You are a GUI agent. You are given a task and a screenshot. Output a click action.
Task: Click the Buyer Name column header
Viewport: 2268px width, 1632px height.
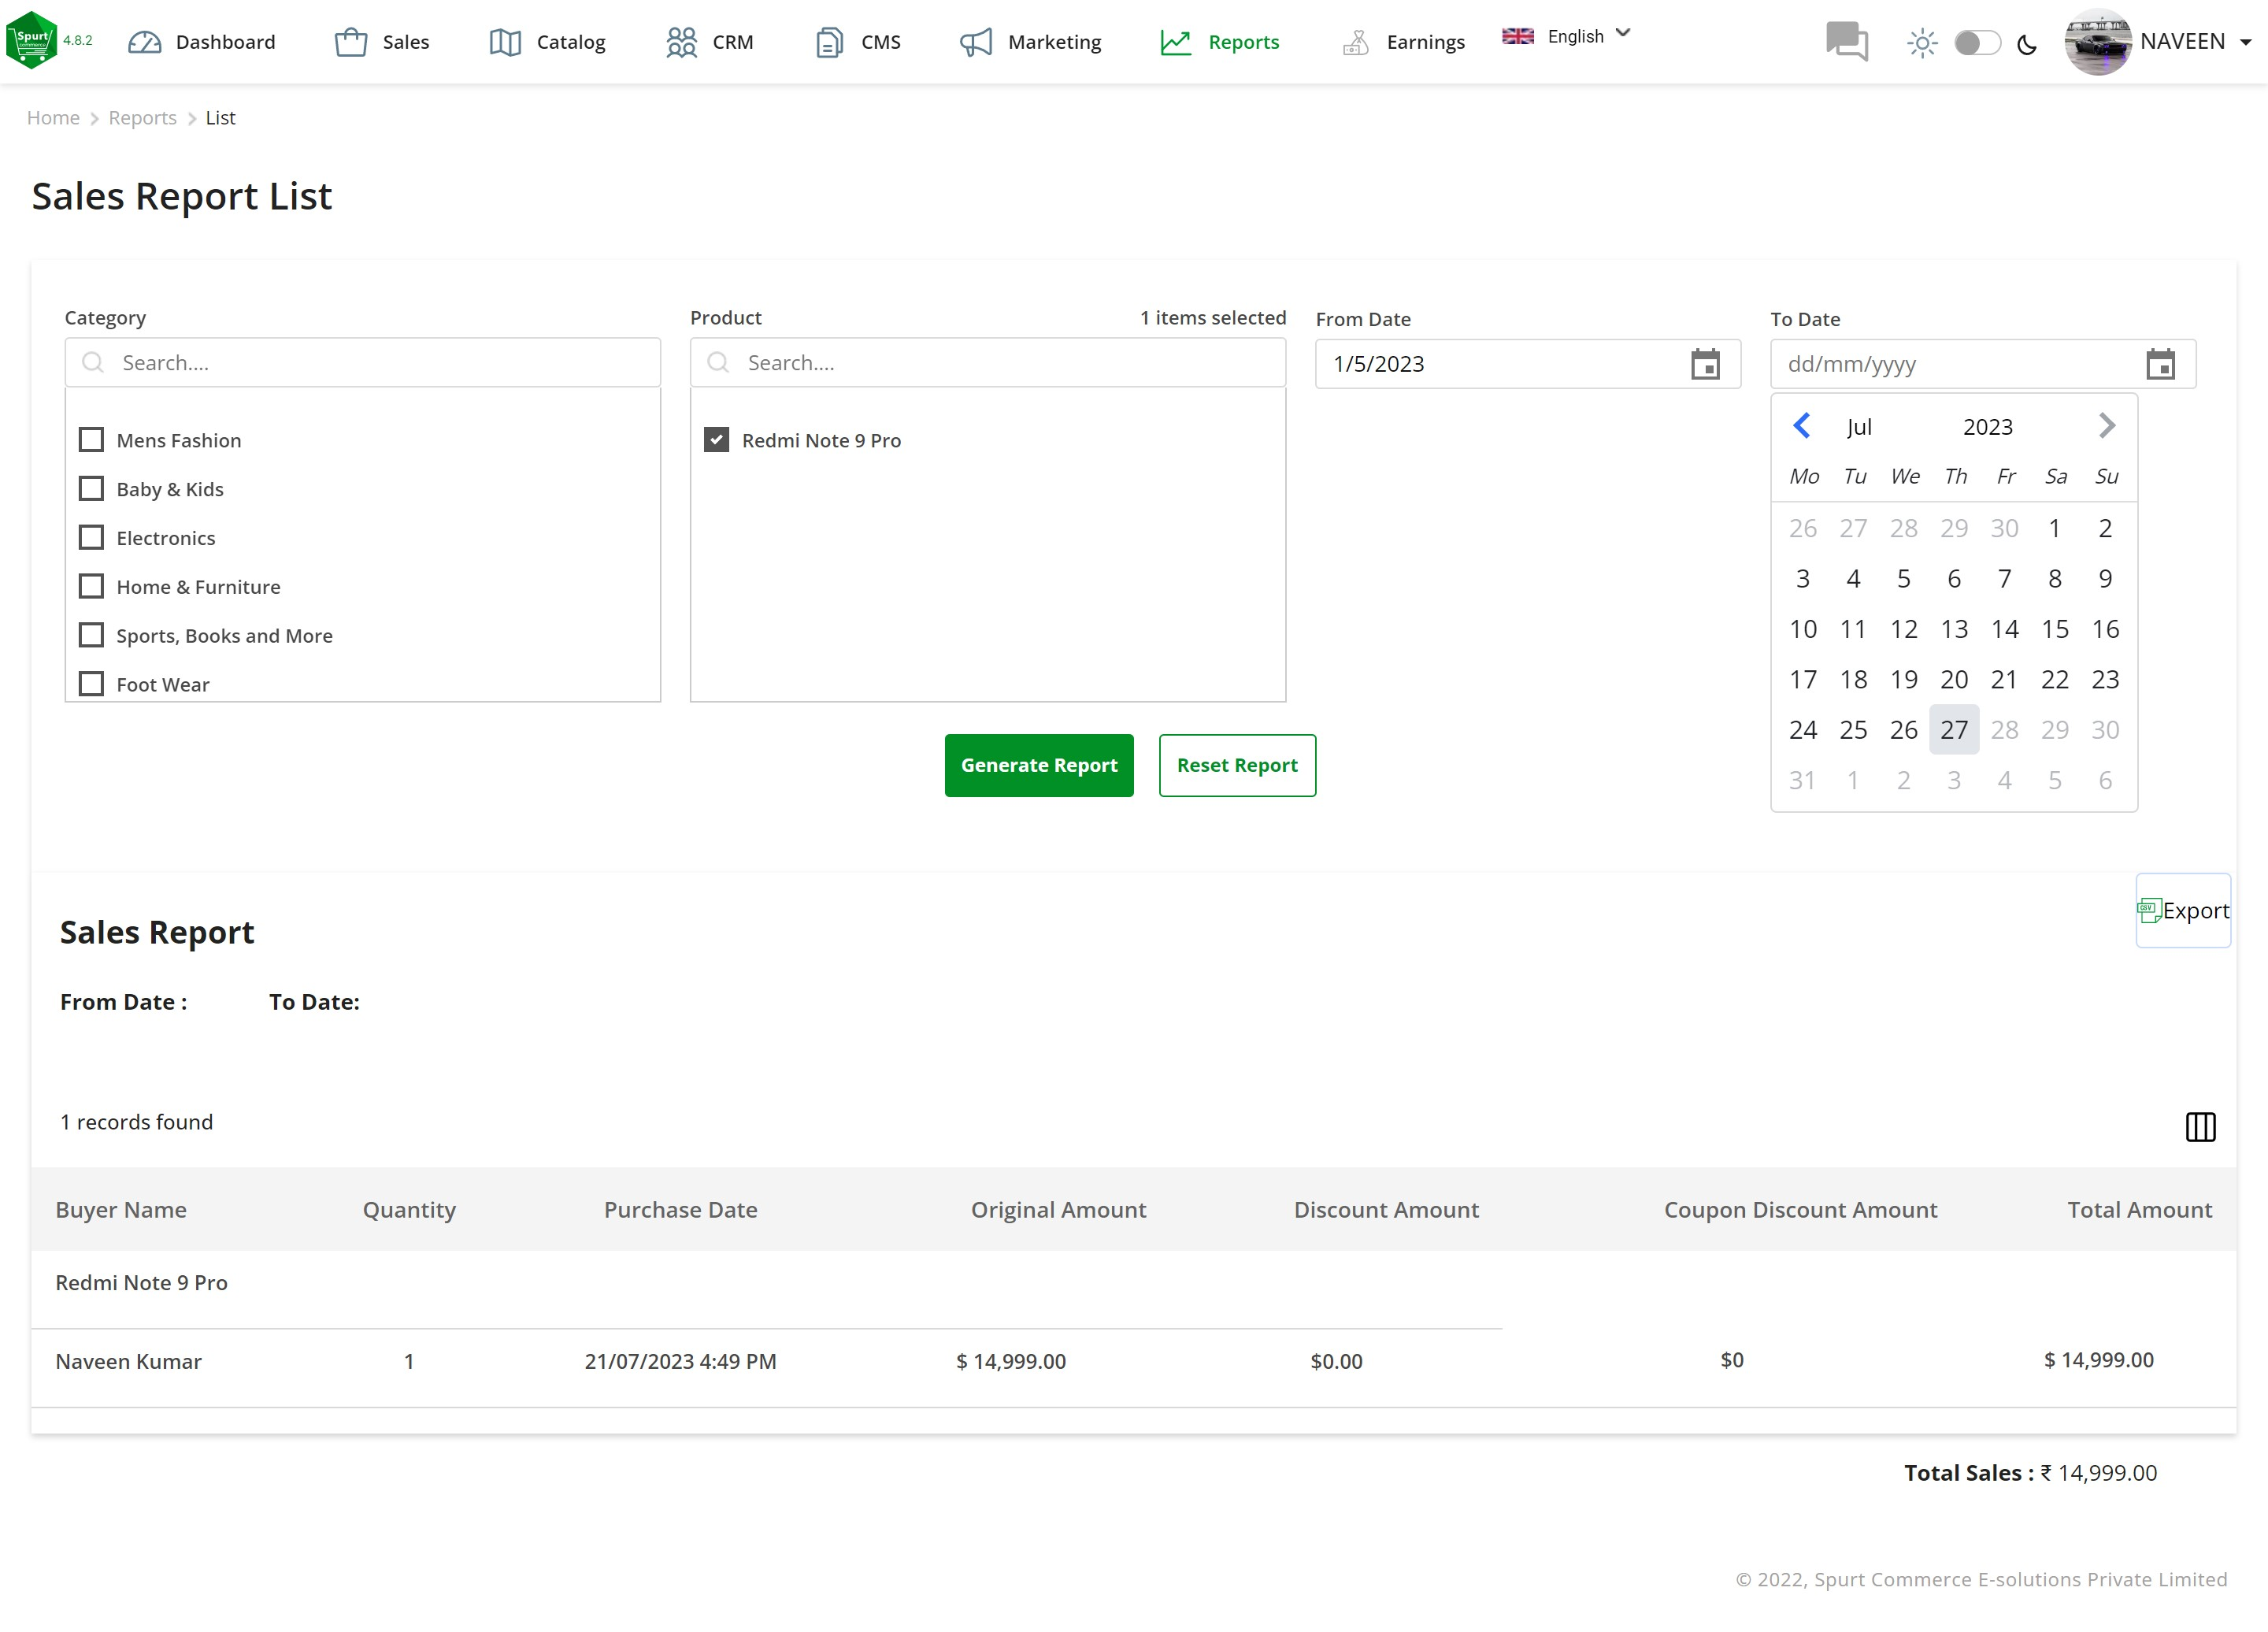(121, 1210)
